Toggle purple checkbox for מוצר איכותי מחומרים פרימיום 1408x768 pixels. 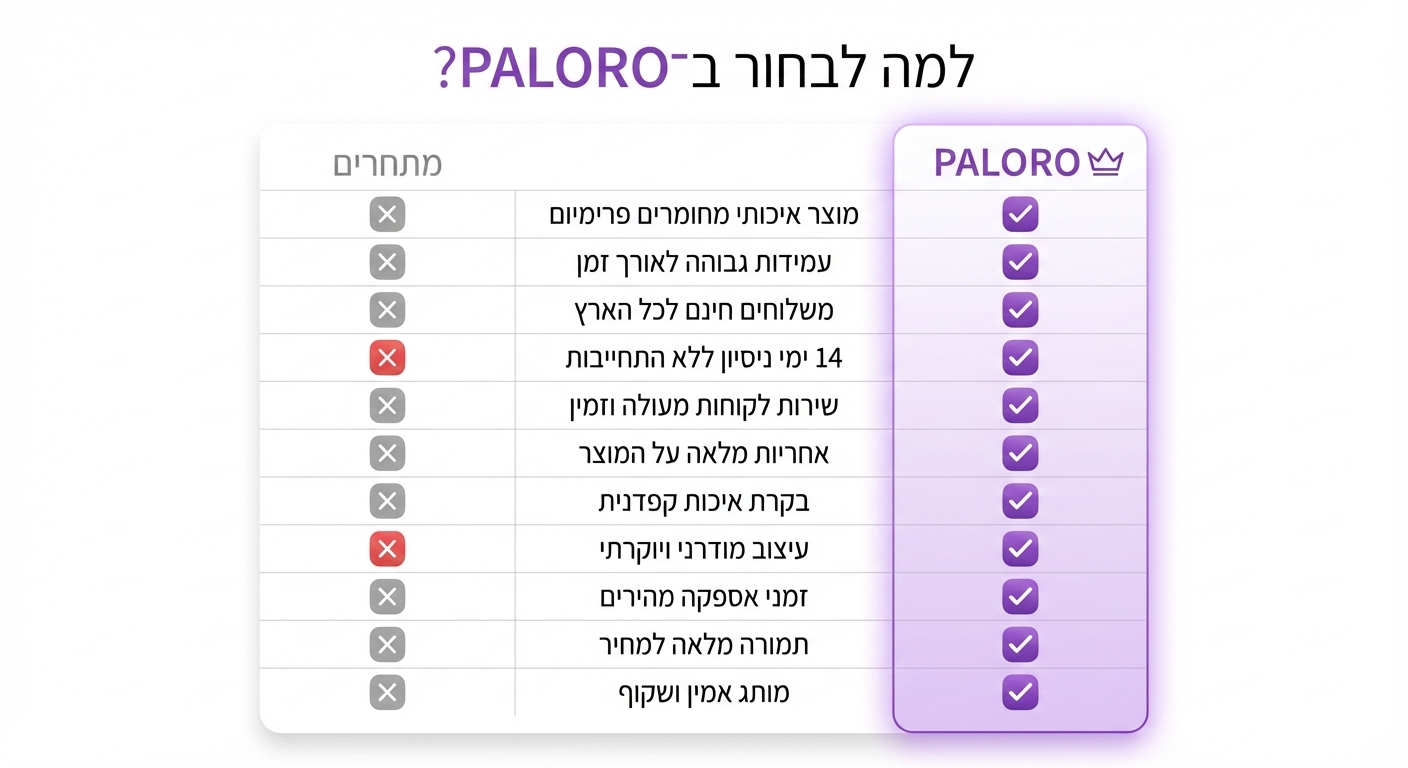pos(1020,214)
